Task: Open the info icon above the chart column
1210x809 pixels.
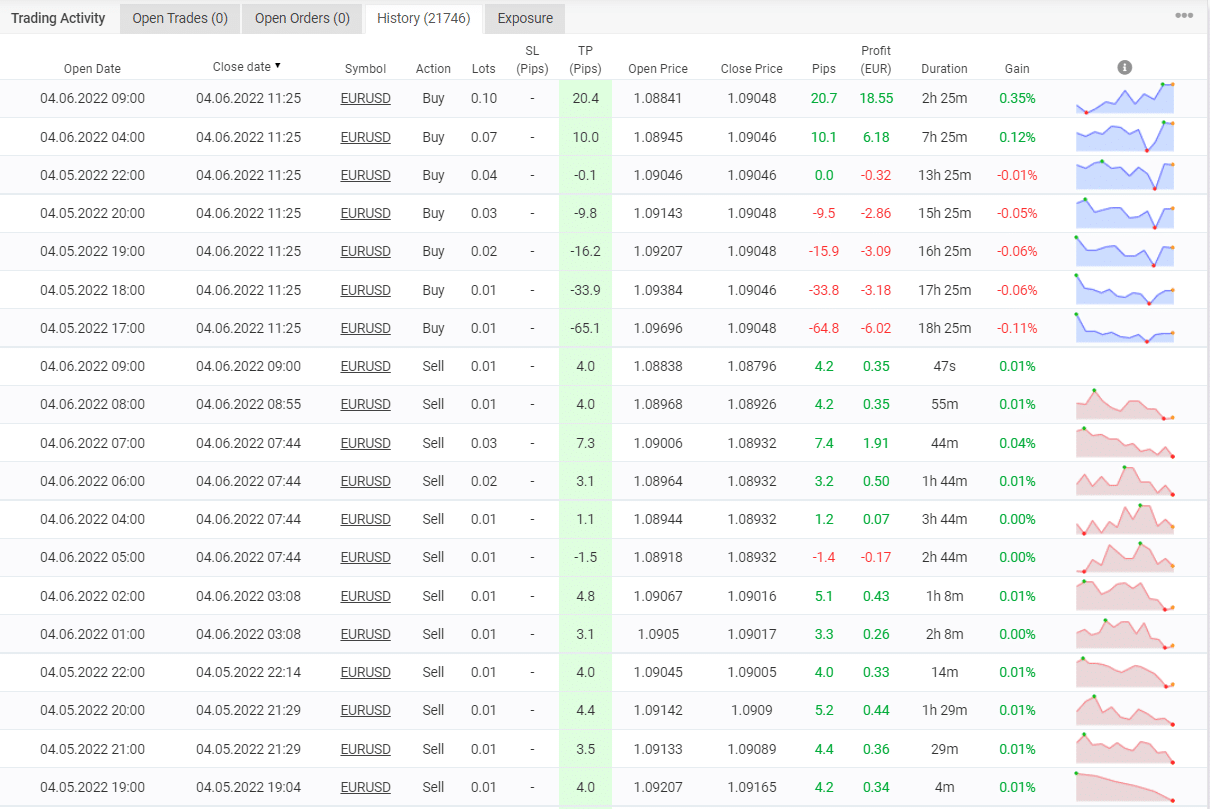Action: click(x=1124, y=68)
